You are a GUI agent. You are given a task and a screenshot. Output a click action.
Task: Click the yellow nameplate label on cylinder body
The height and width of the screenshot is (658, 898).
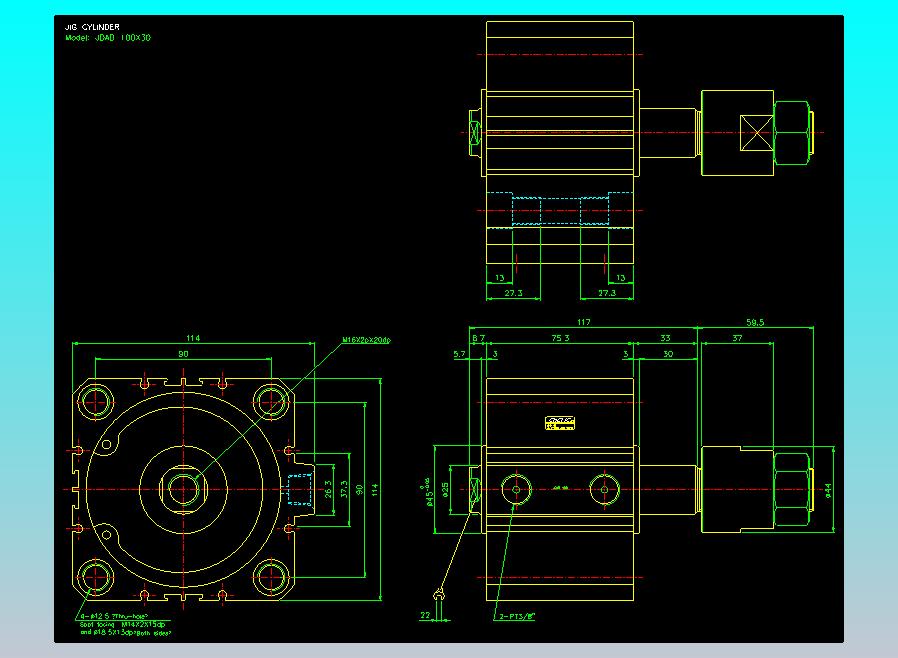pyautogui.click(x=560, y=423)
